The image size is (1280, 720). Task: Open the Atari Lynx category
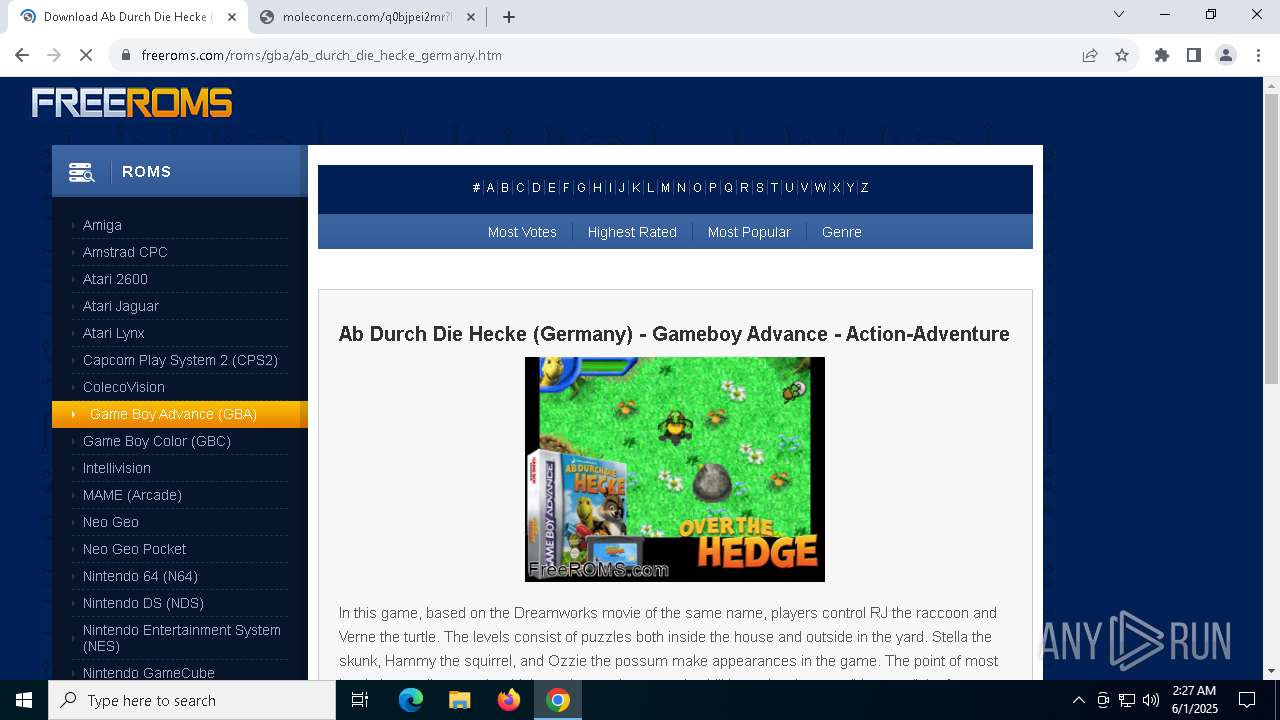[114, 333]
